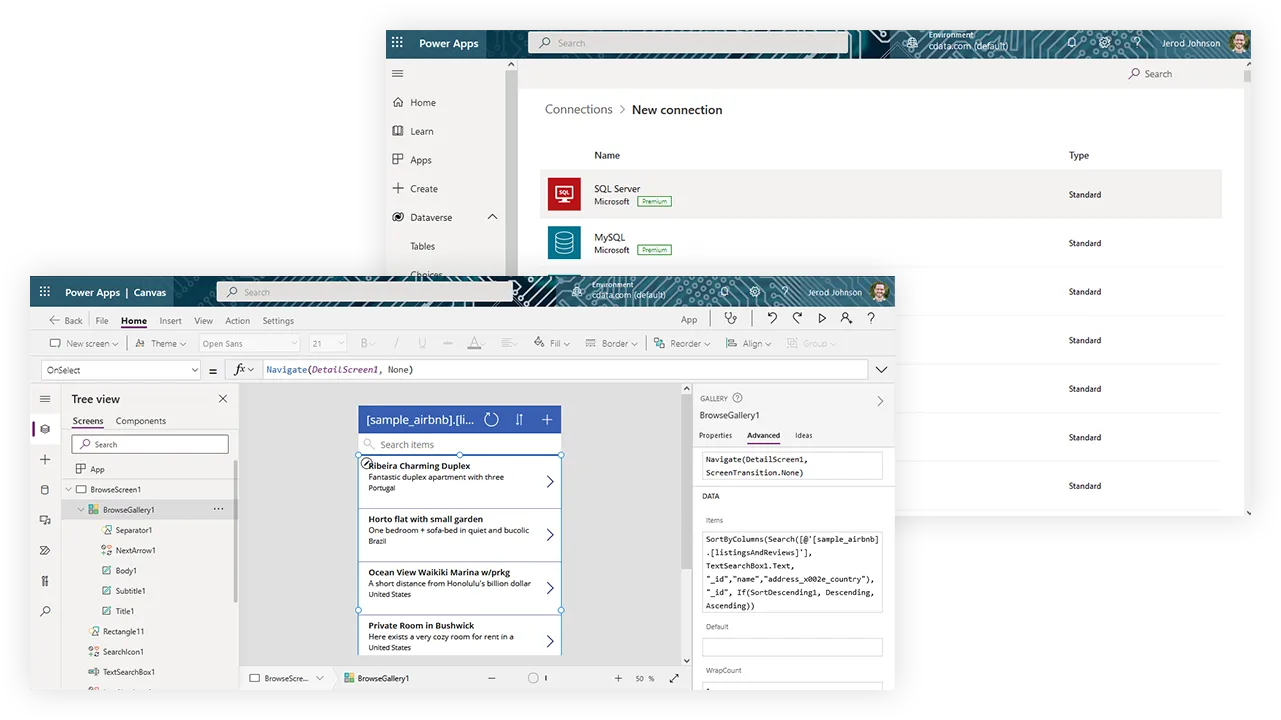1281x720 pixels.
Task: Navigate back using the Connections breadcrumb link
Action: [578, 109]
